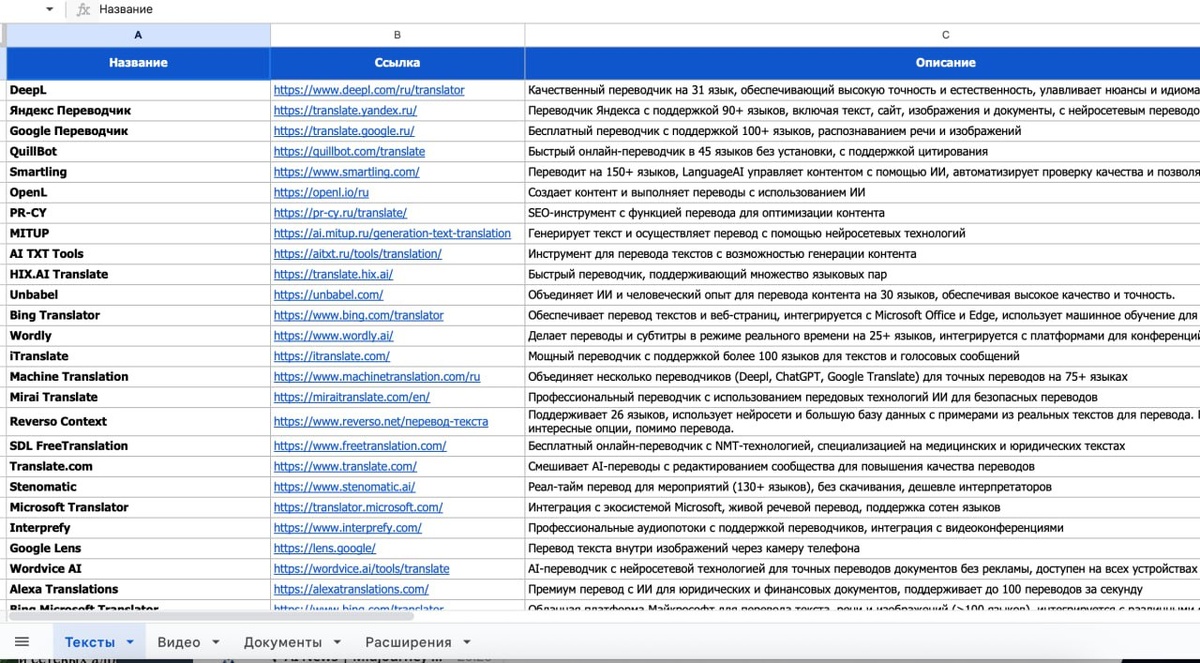The height and width of the screenshot is (663, 1200).
Task: Open the www.stenomatic.ai link
Action: (344, 487)
